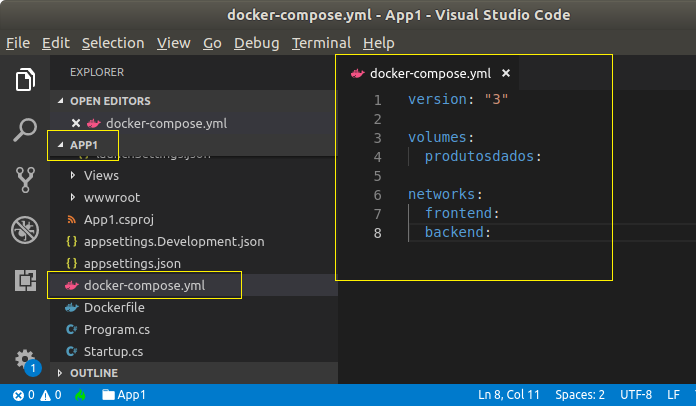This screenshot has width=696, height=406.
Task: Click the warnings count icon in status bar
Action: [x=45, y=395]
